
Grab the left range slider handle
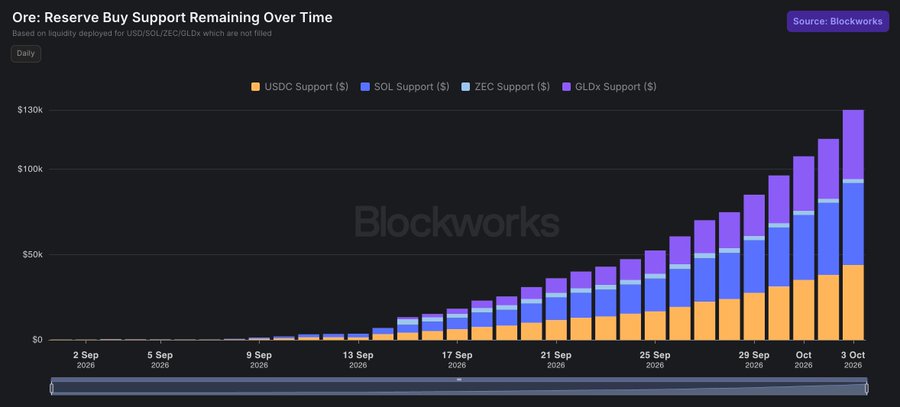click(52, 389)
